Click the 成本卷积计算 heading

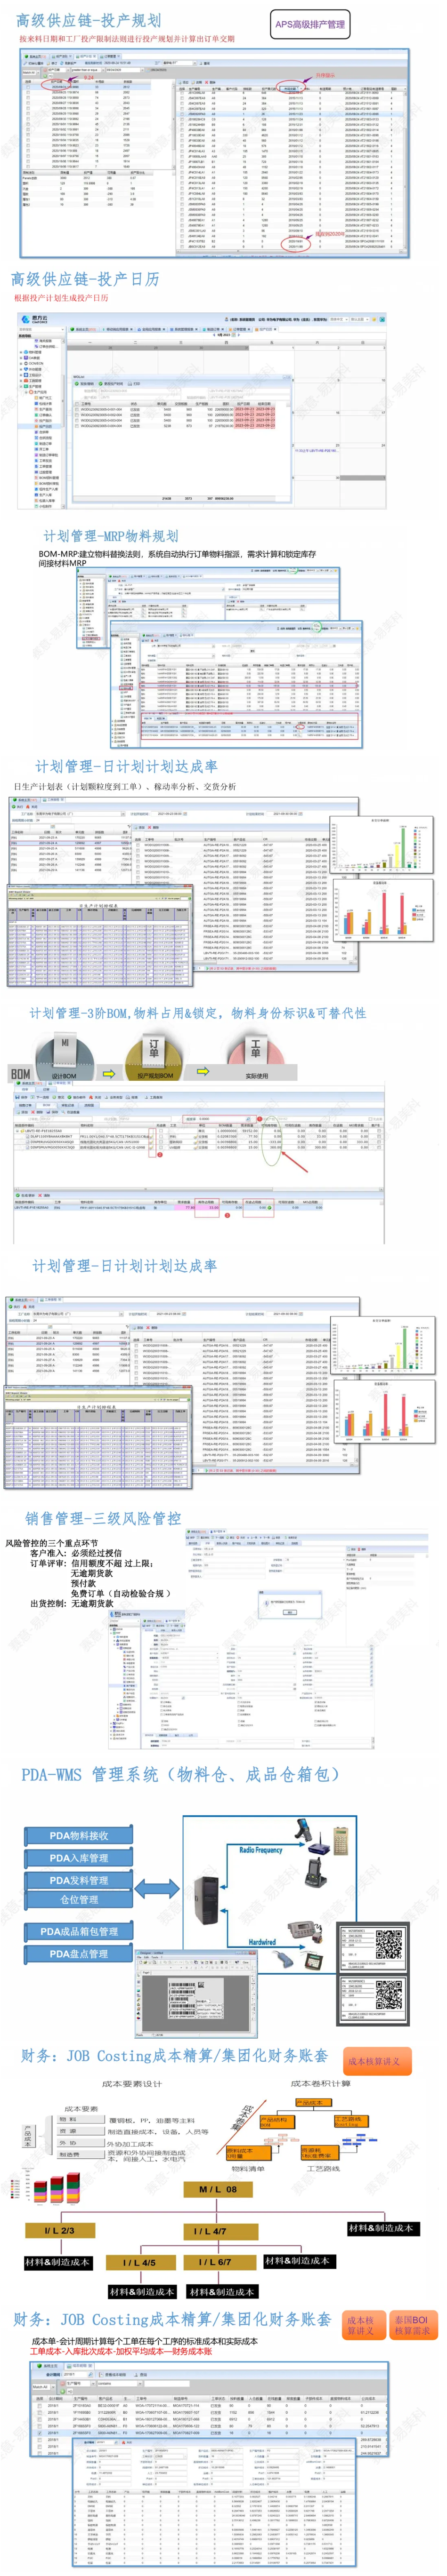pyautogui.click(x=320, y=2084)
